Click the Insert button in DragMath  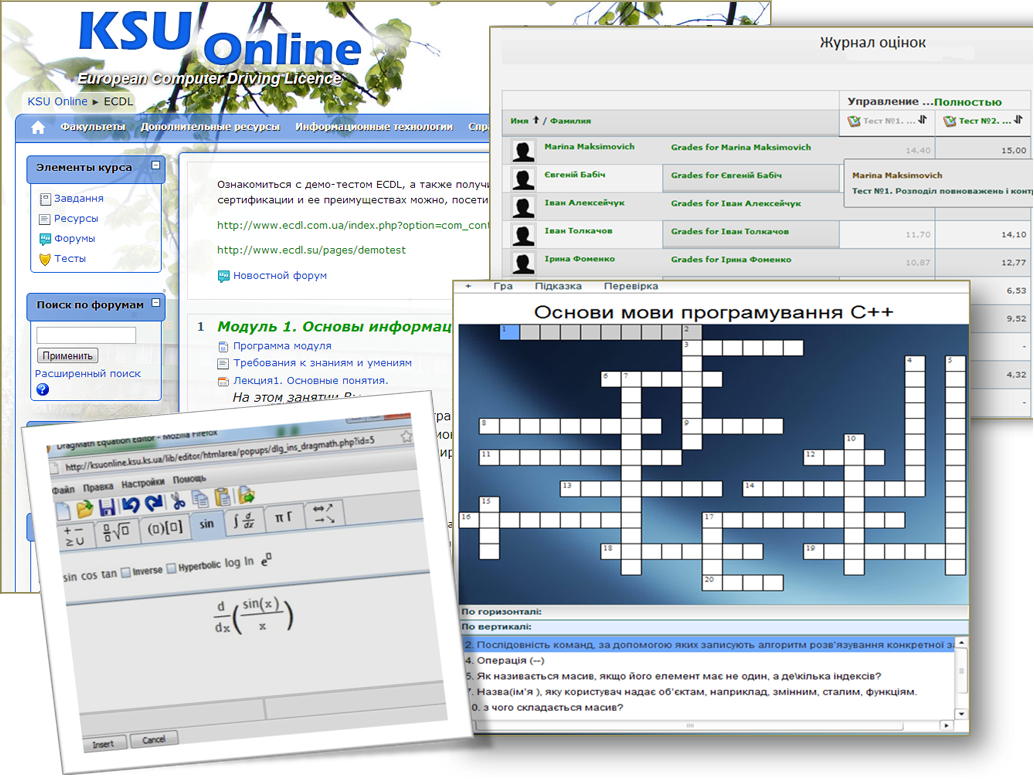tap(103, 743)
